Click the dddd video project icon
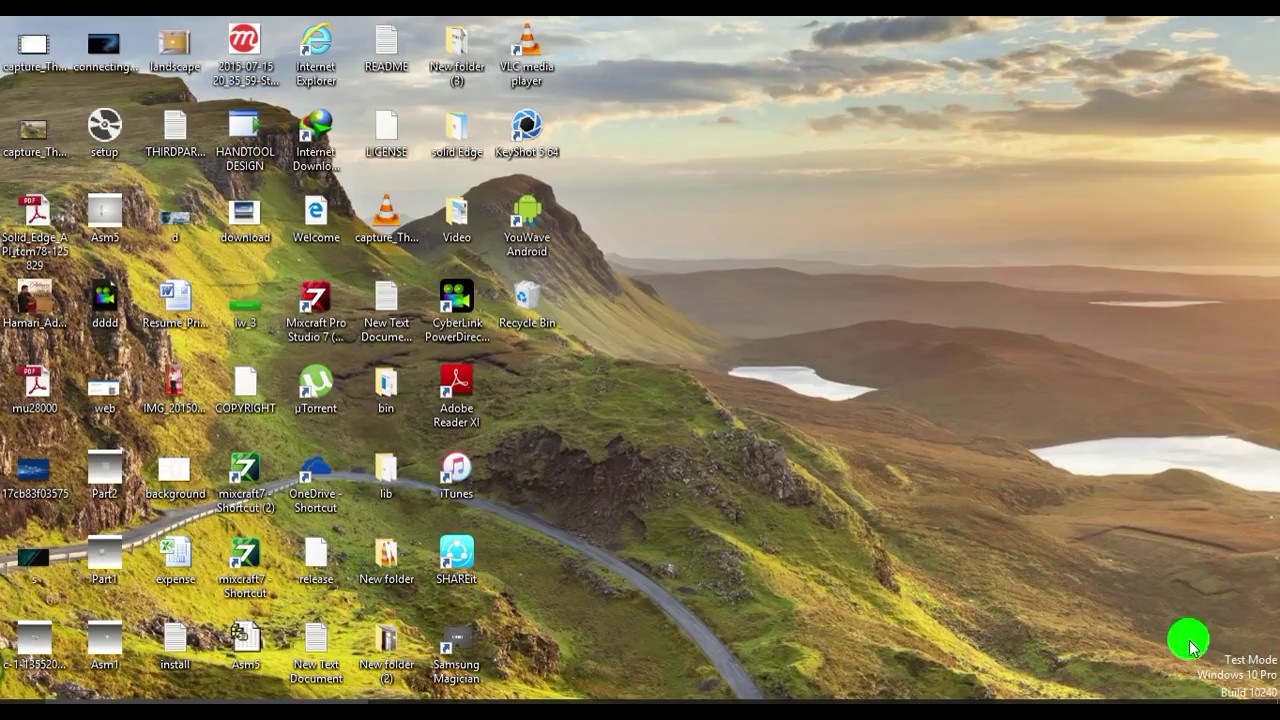The image size is (1280, 720). coord(105,305)
